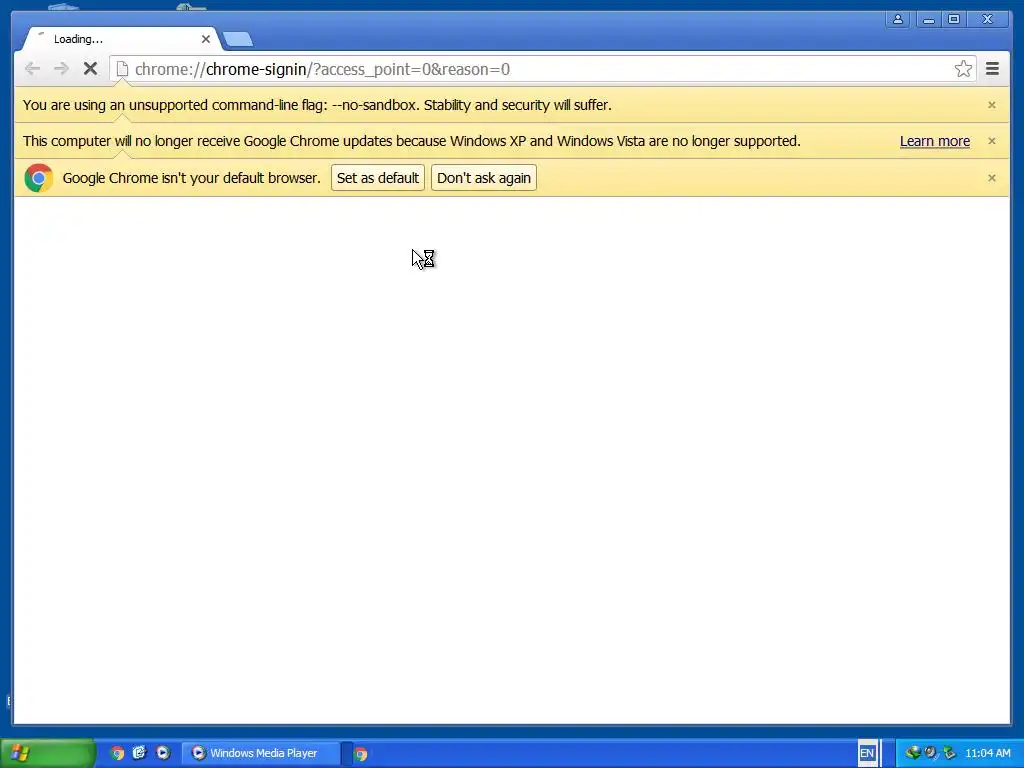1024x768 pixels.
Task: Open the EN language bar
Action: [x=867, y=753]
